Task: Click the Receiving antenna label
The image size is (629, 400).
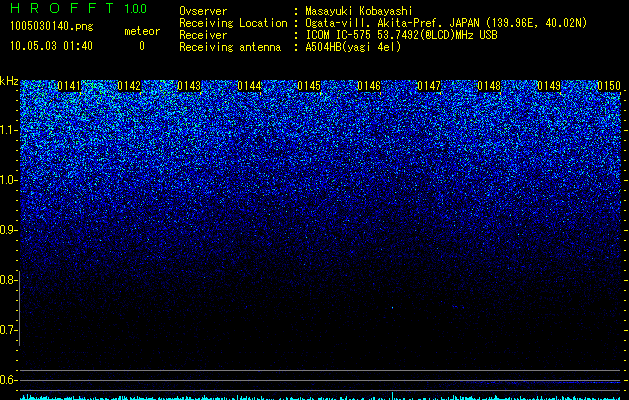Action: pos(230,47)
